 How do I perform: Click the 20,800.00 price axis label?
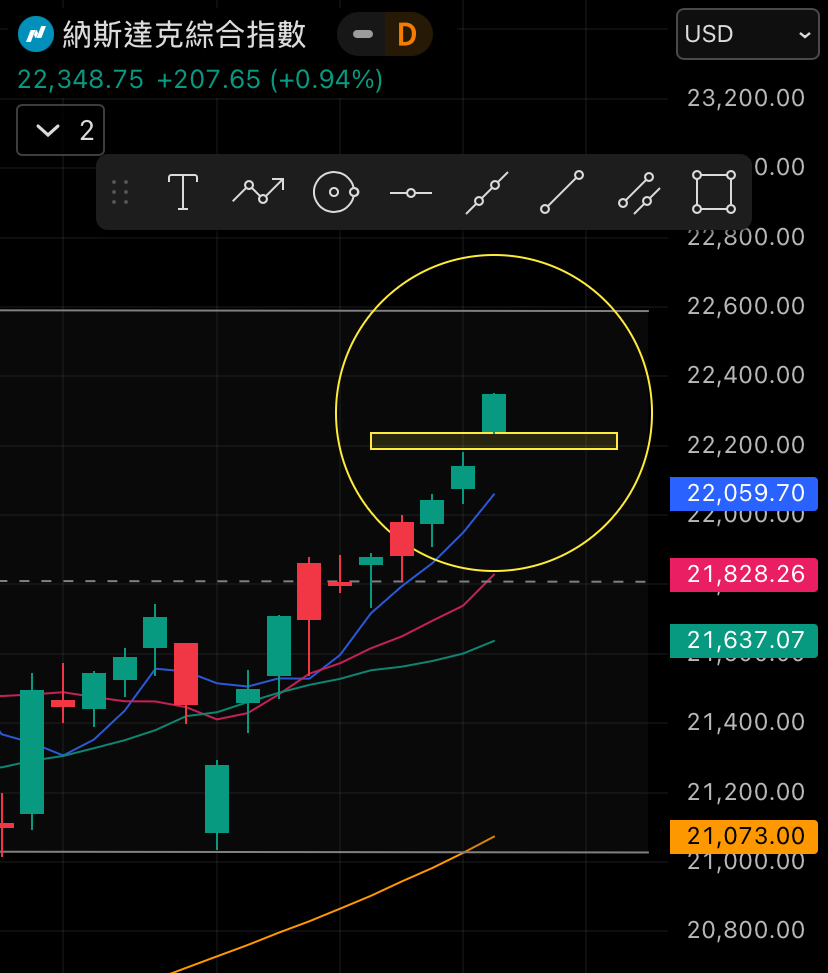746,930
